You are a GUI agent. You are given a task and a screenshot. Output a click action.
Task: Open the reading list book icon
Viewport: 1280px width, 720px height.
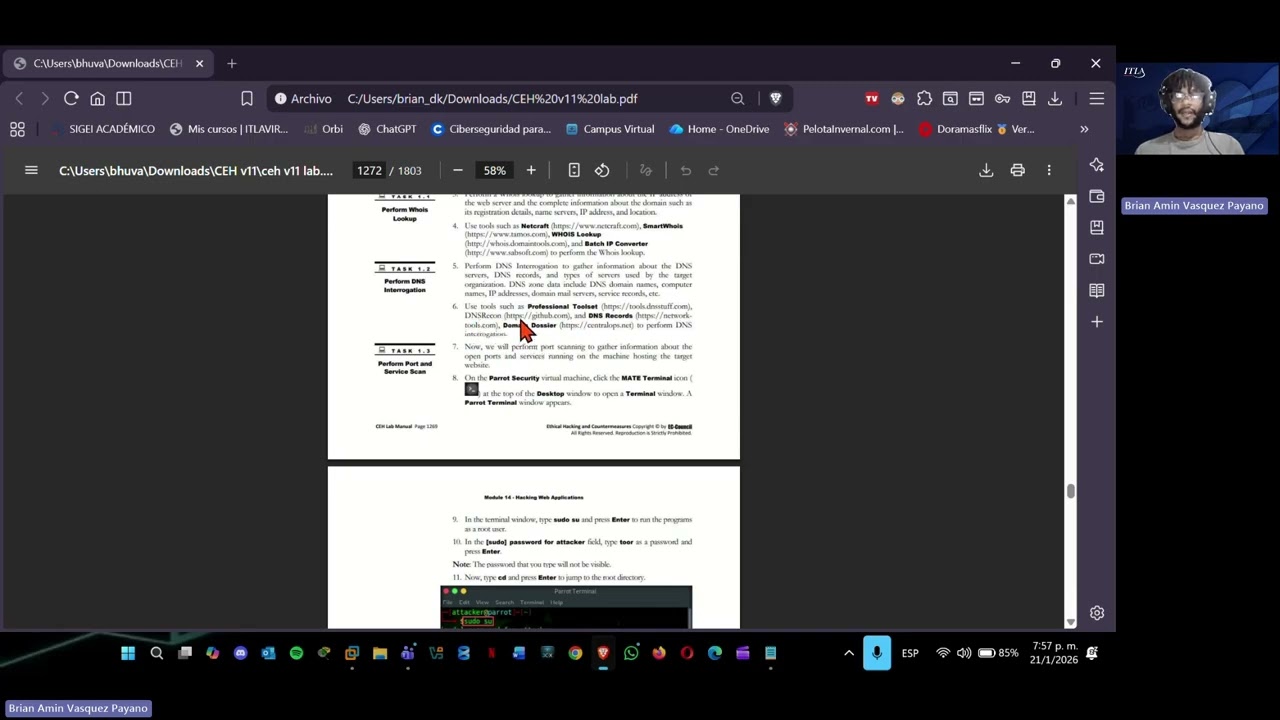(x=1097, y=290)
